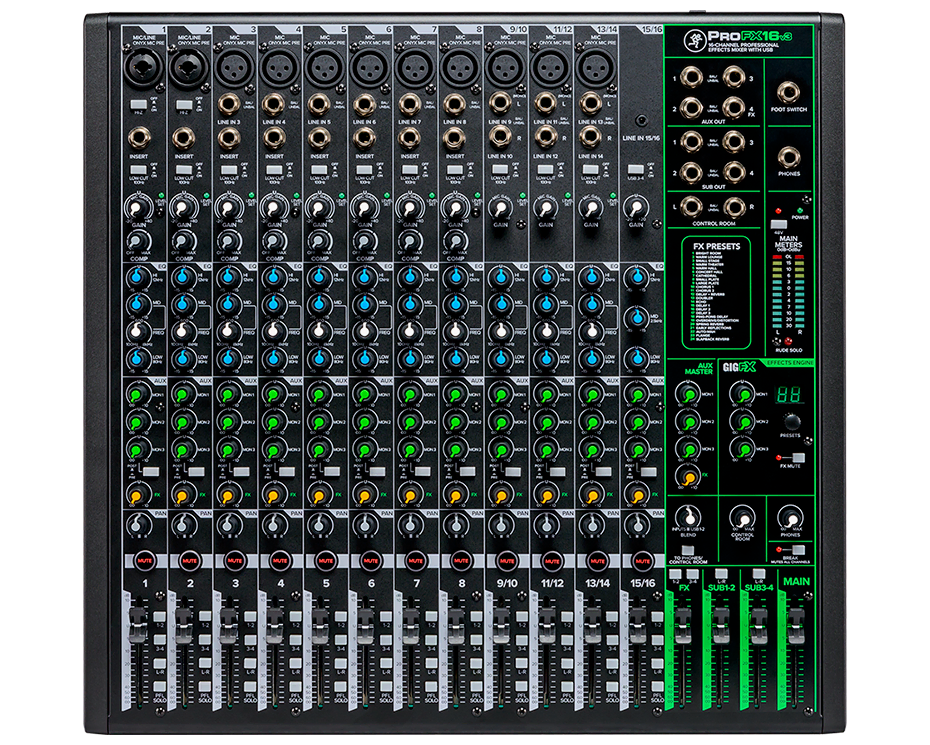Adjust channel 8 COMP knob
The image size is (930, 745).
456,241
